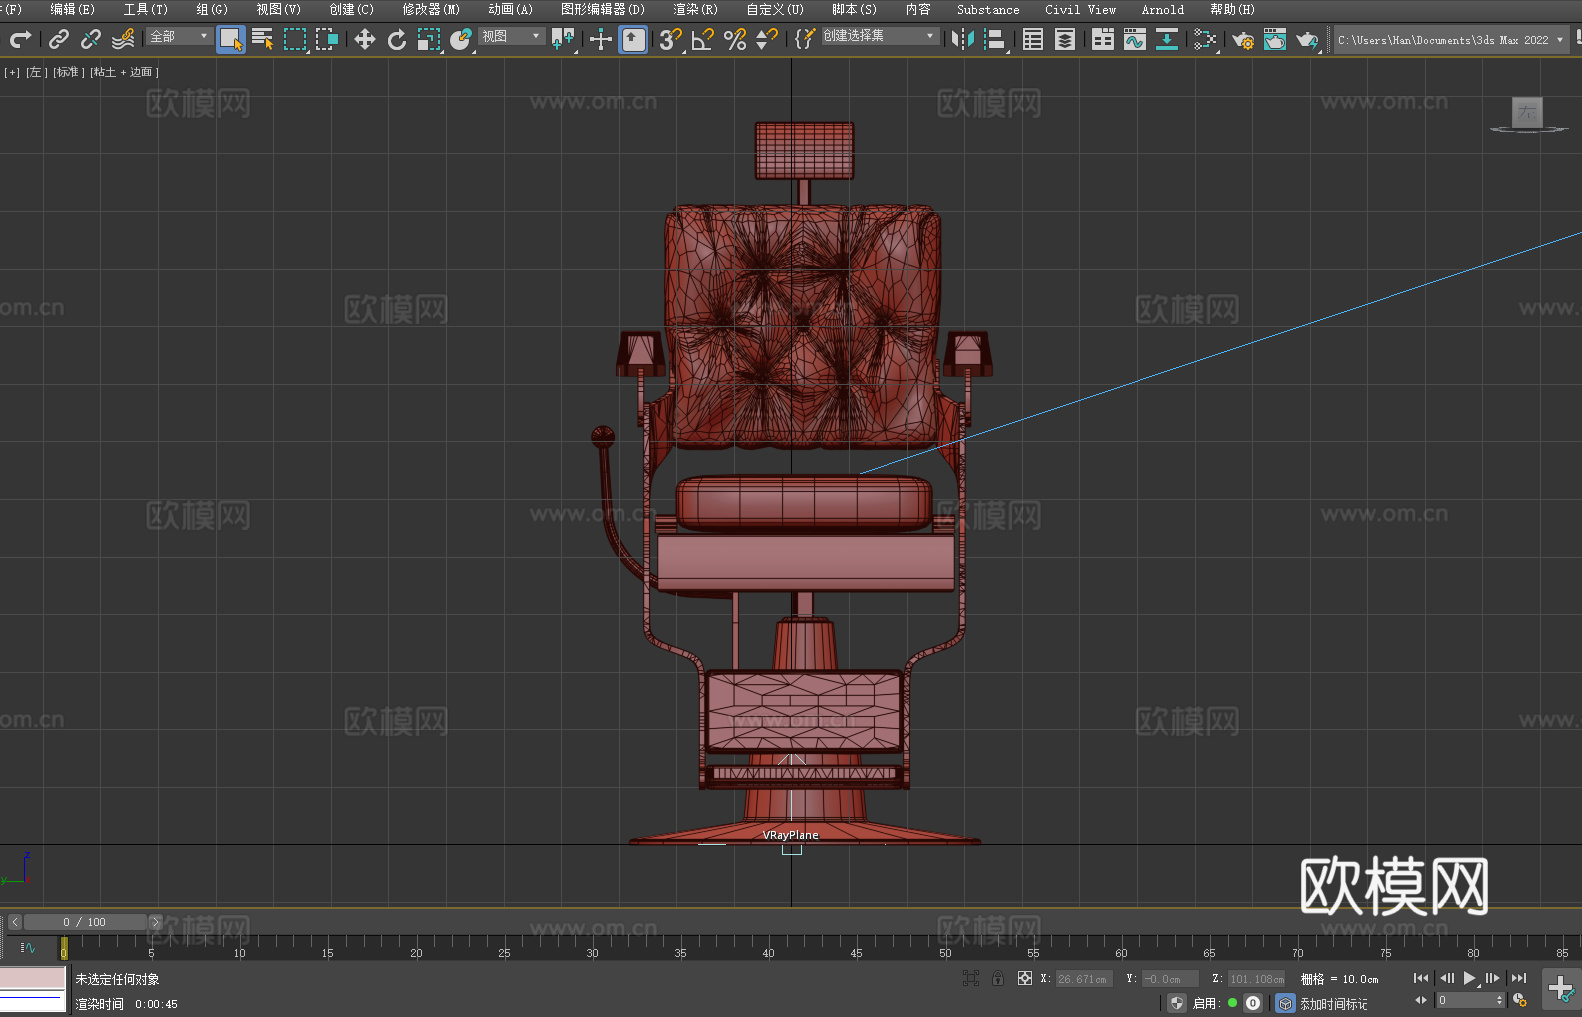This screenshot has height=1017, width=1582.
Task: Toggle Spinner Snap
Action: click(767, 39)
